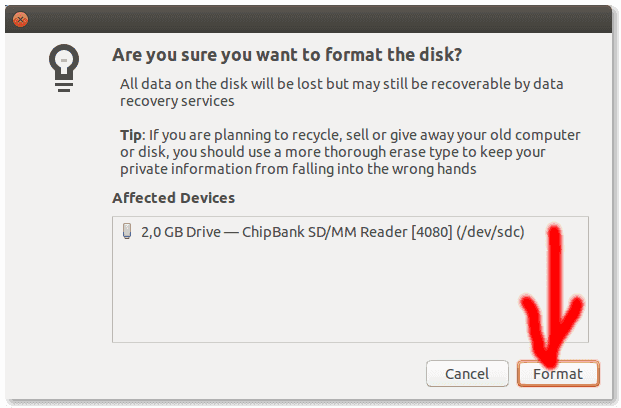
Task: Click Cancel to abort formatting
Action: [467, 373]
